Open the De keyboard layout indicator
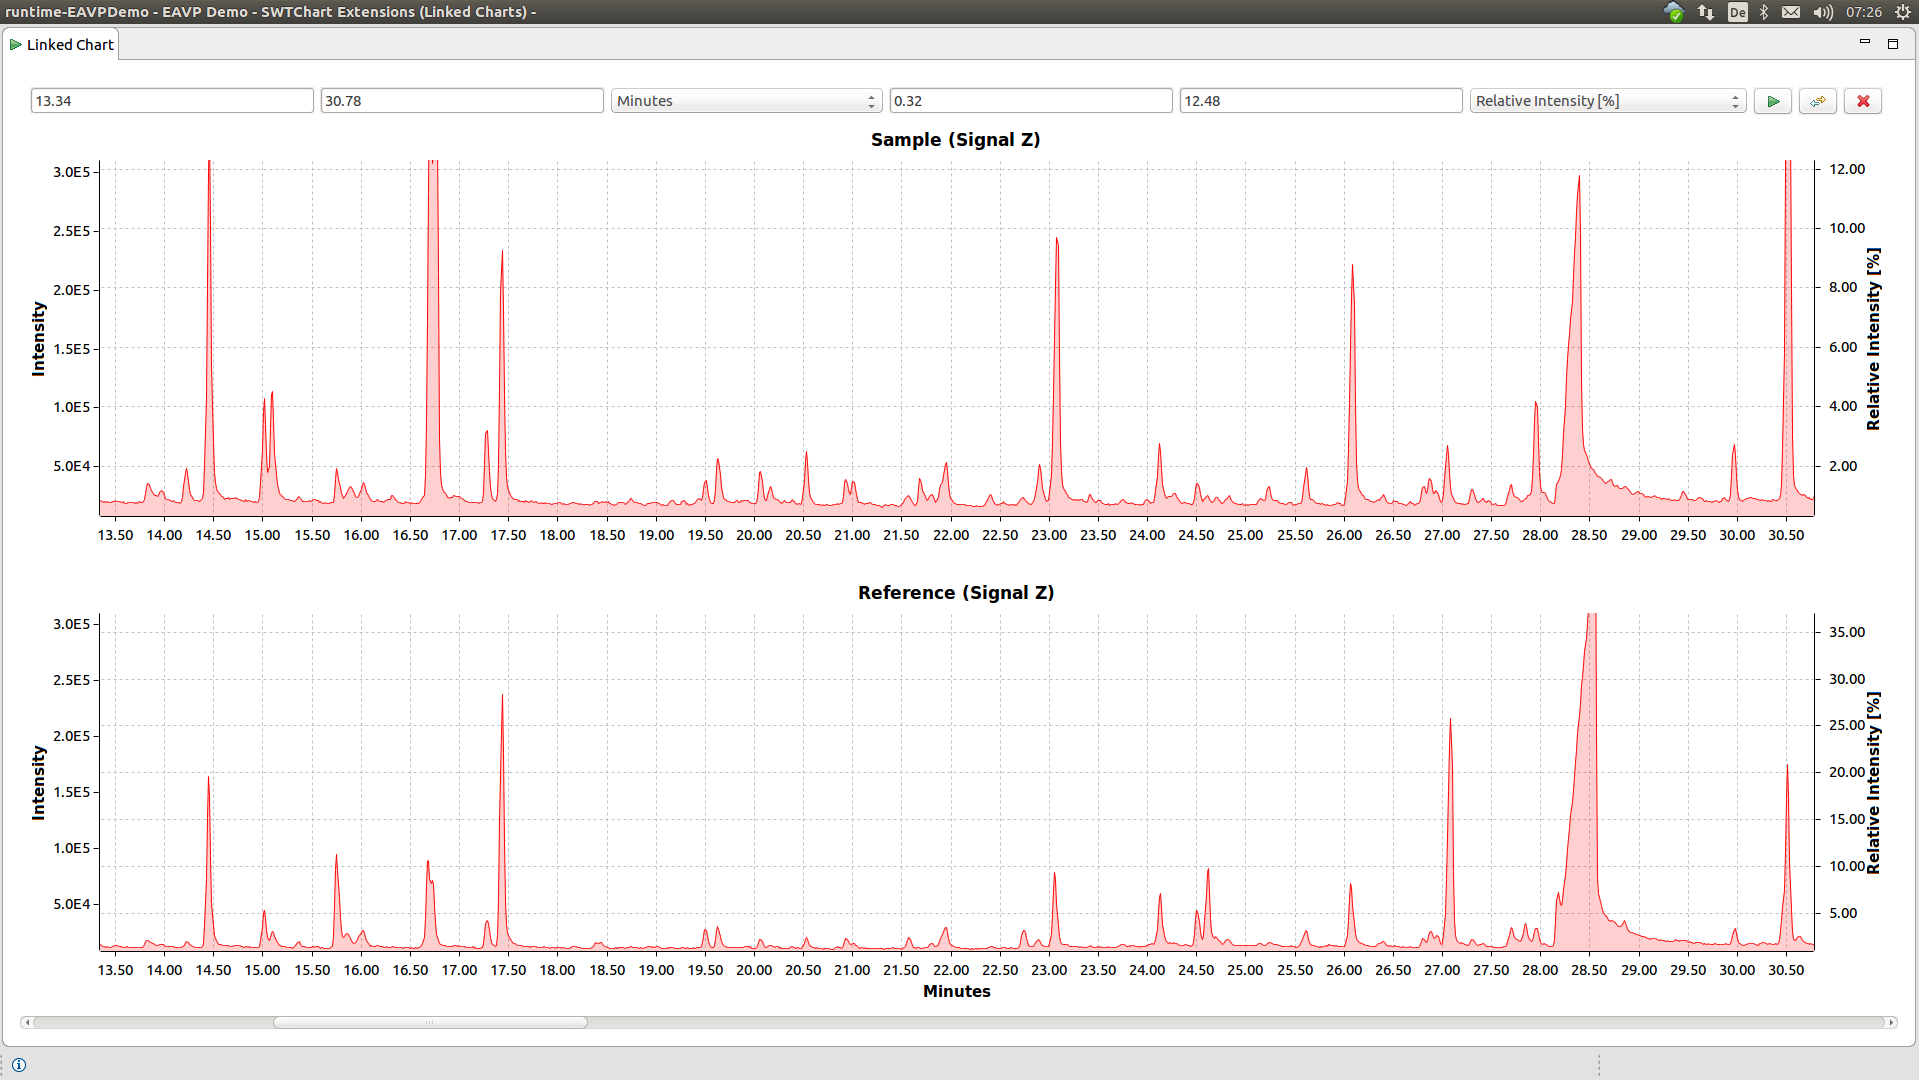1919x1080 pixels. [1738, 12]
